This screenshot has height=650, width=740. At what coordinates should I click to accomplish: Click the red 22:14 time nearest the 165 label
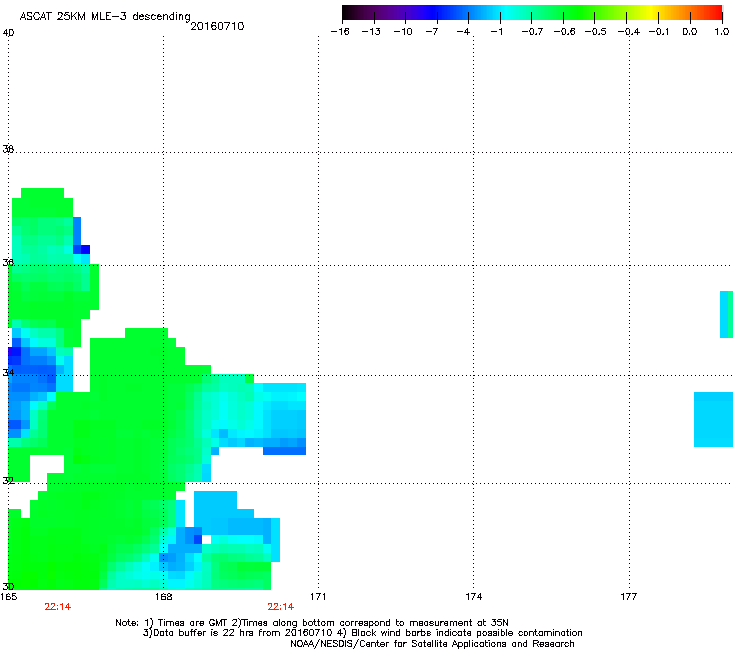click(x=58, y=607)
